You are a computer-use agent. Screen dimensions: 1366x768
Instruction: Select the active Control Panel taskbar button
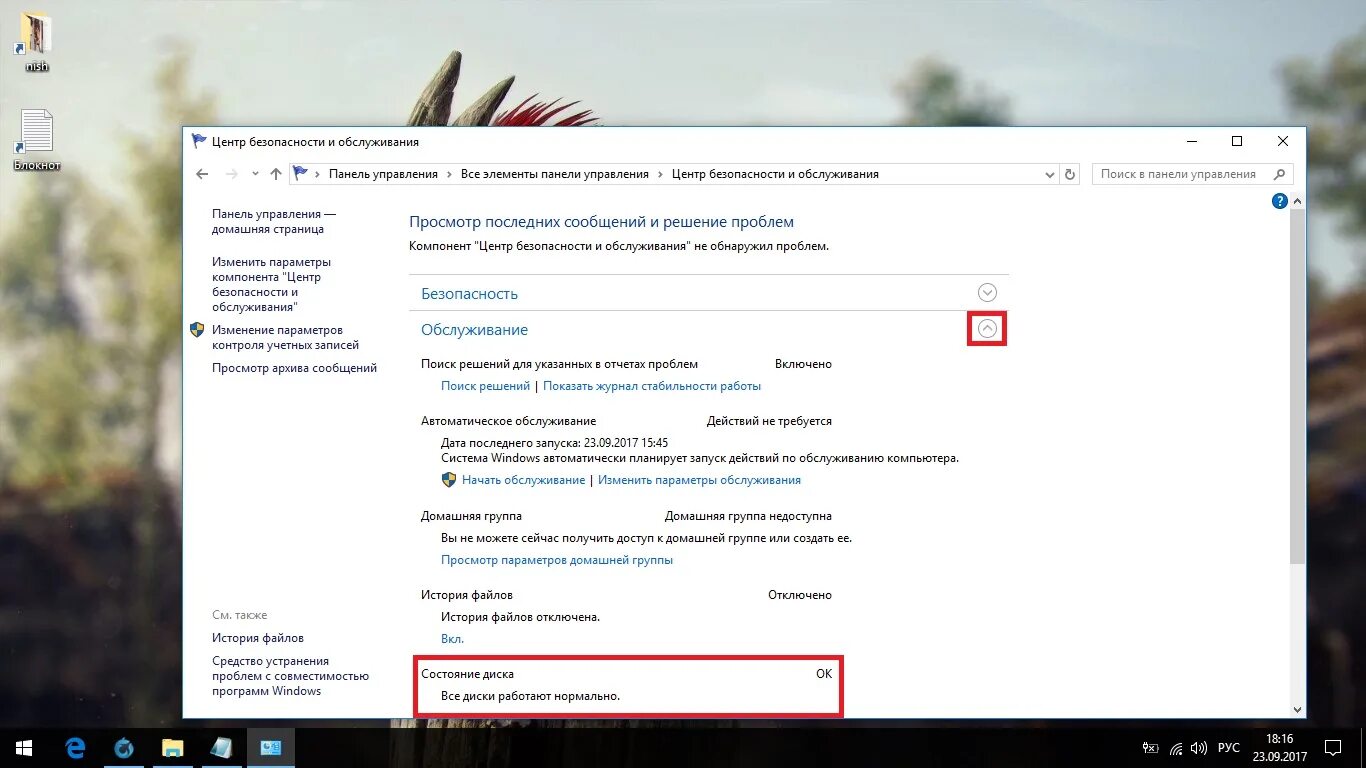point(270,747)
